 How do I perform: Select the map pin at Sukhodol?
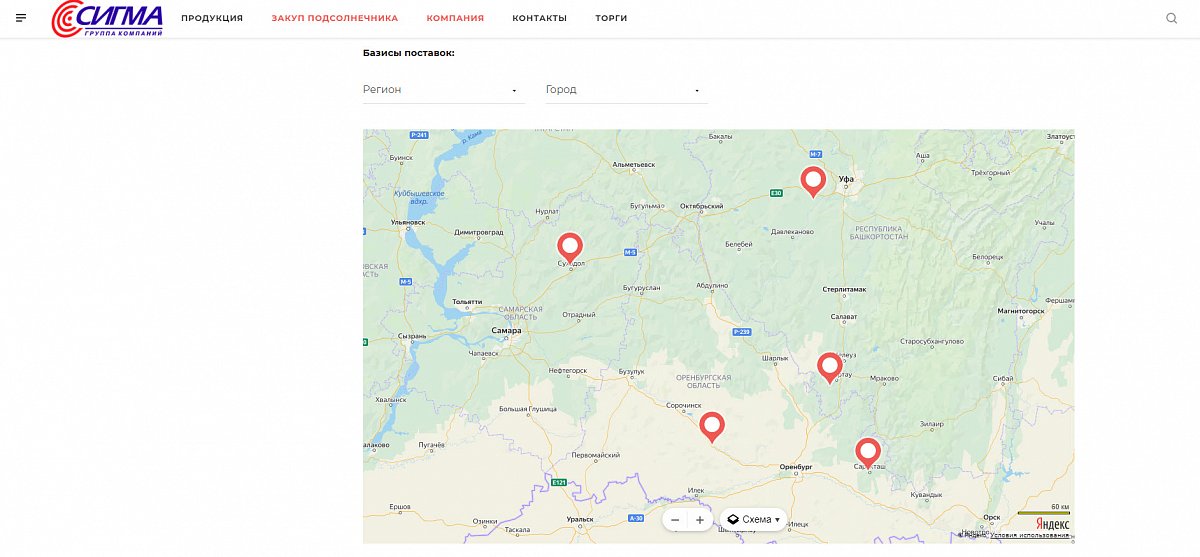click(x=570, y=246)
